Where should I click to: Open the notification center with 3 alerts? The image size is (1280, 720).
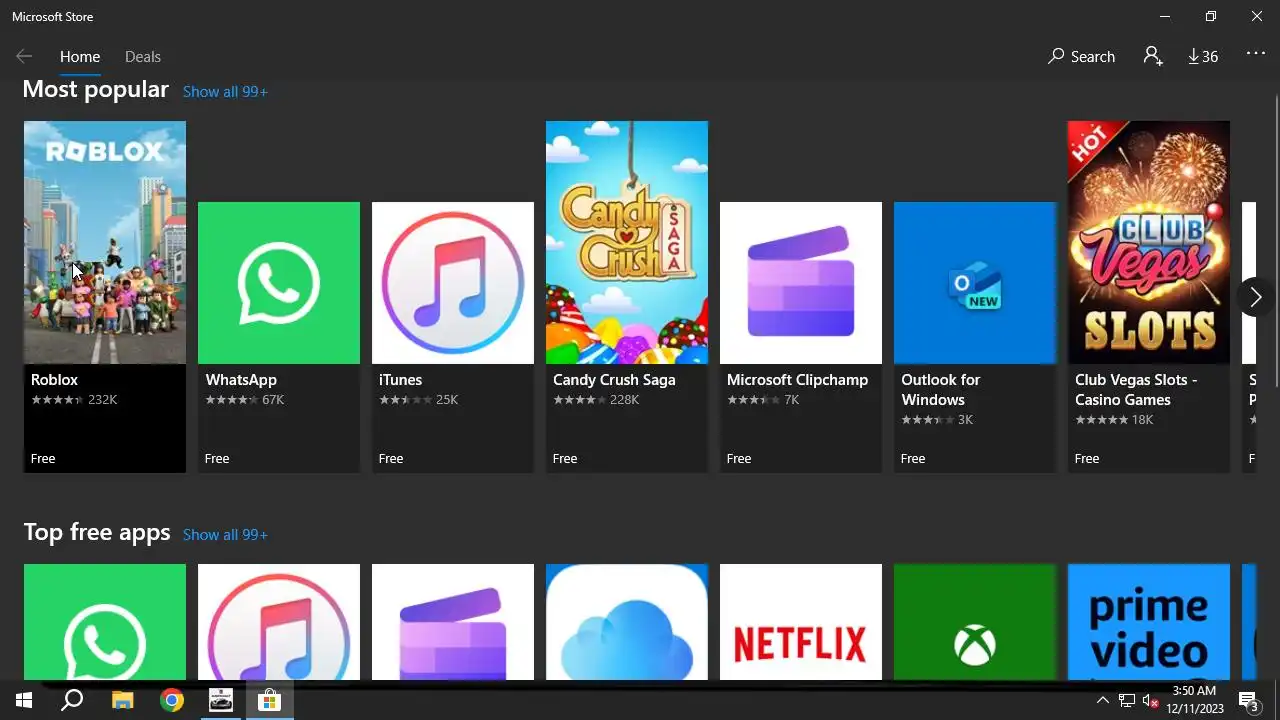click(x=1248, y=700)
